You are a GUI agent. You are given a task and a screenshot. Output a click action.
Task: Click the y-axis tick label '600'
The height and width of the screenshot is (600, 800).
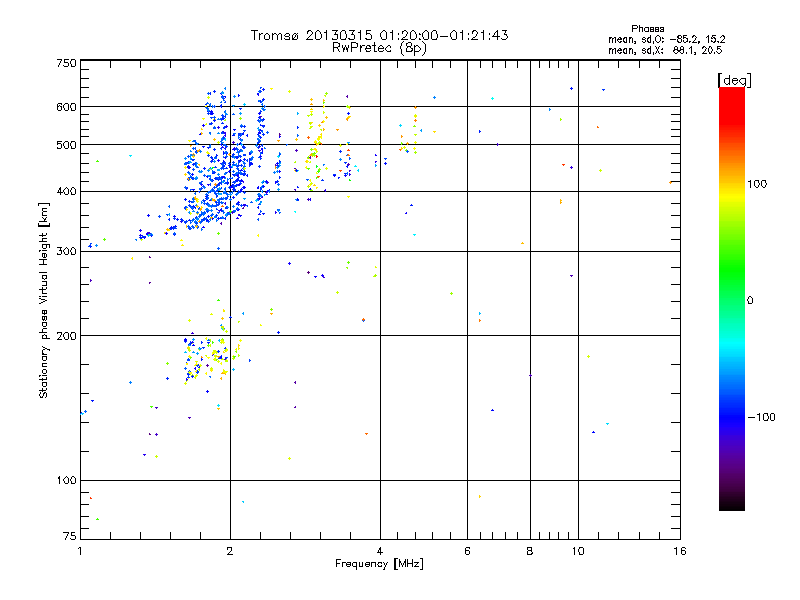(66, 107)
